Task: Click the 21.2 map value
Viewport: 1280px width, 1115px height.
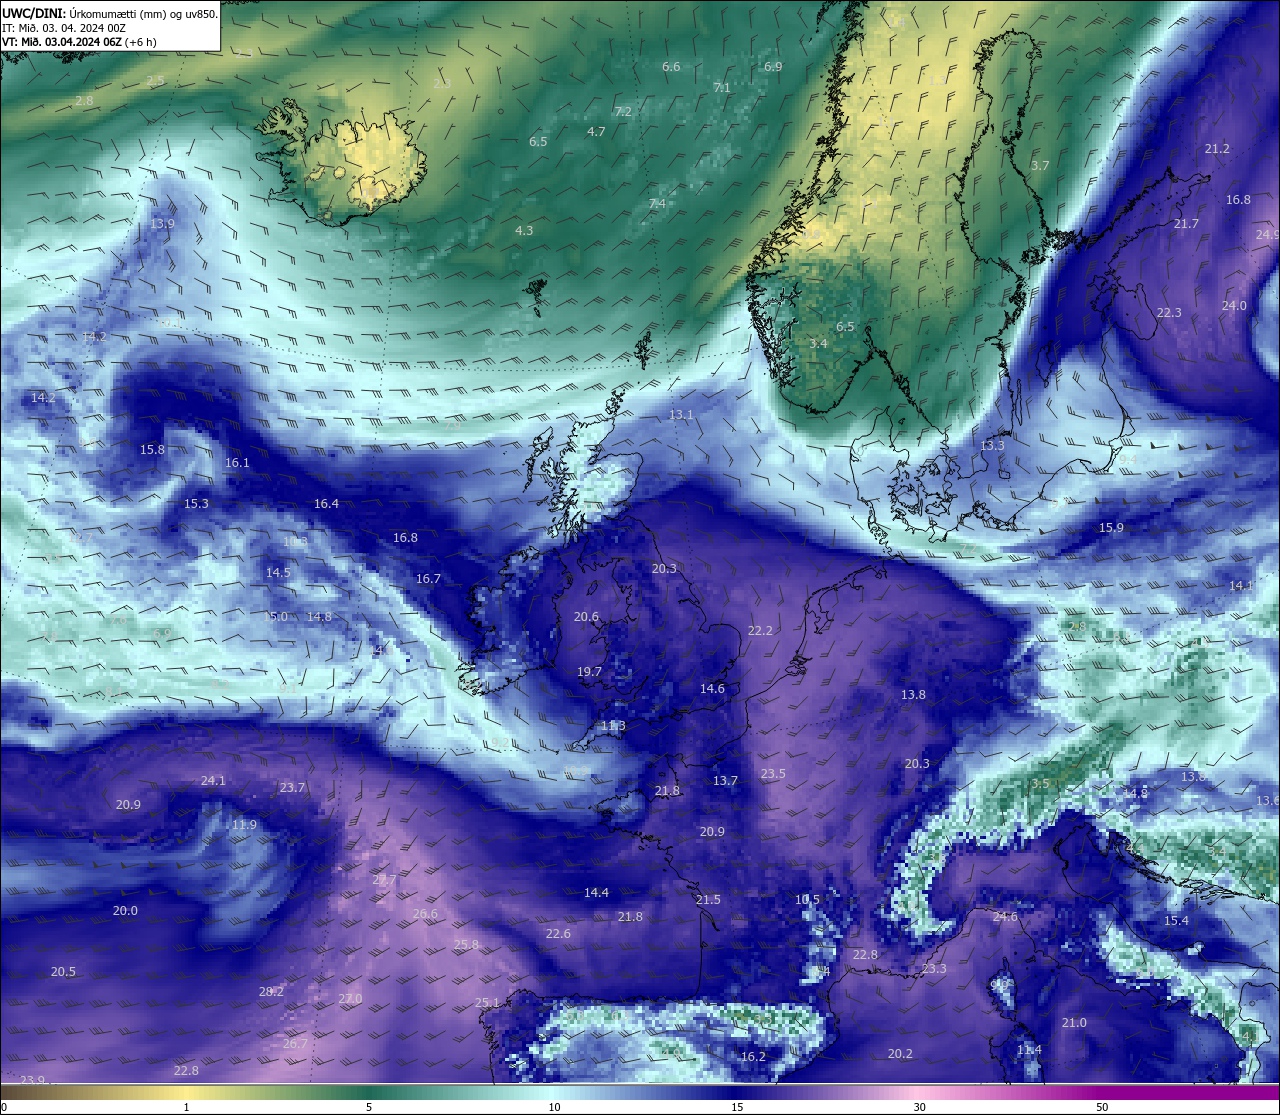Action: click(x=1217, y=149)
